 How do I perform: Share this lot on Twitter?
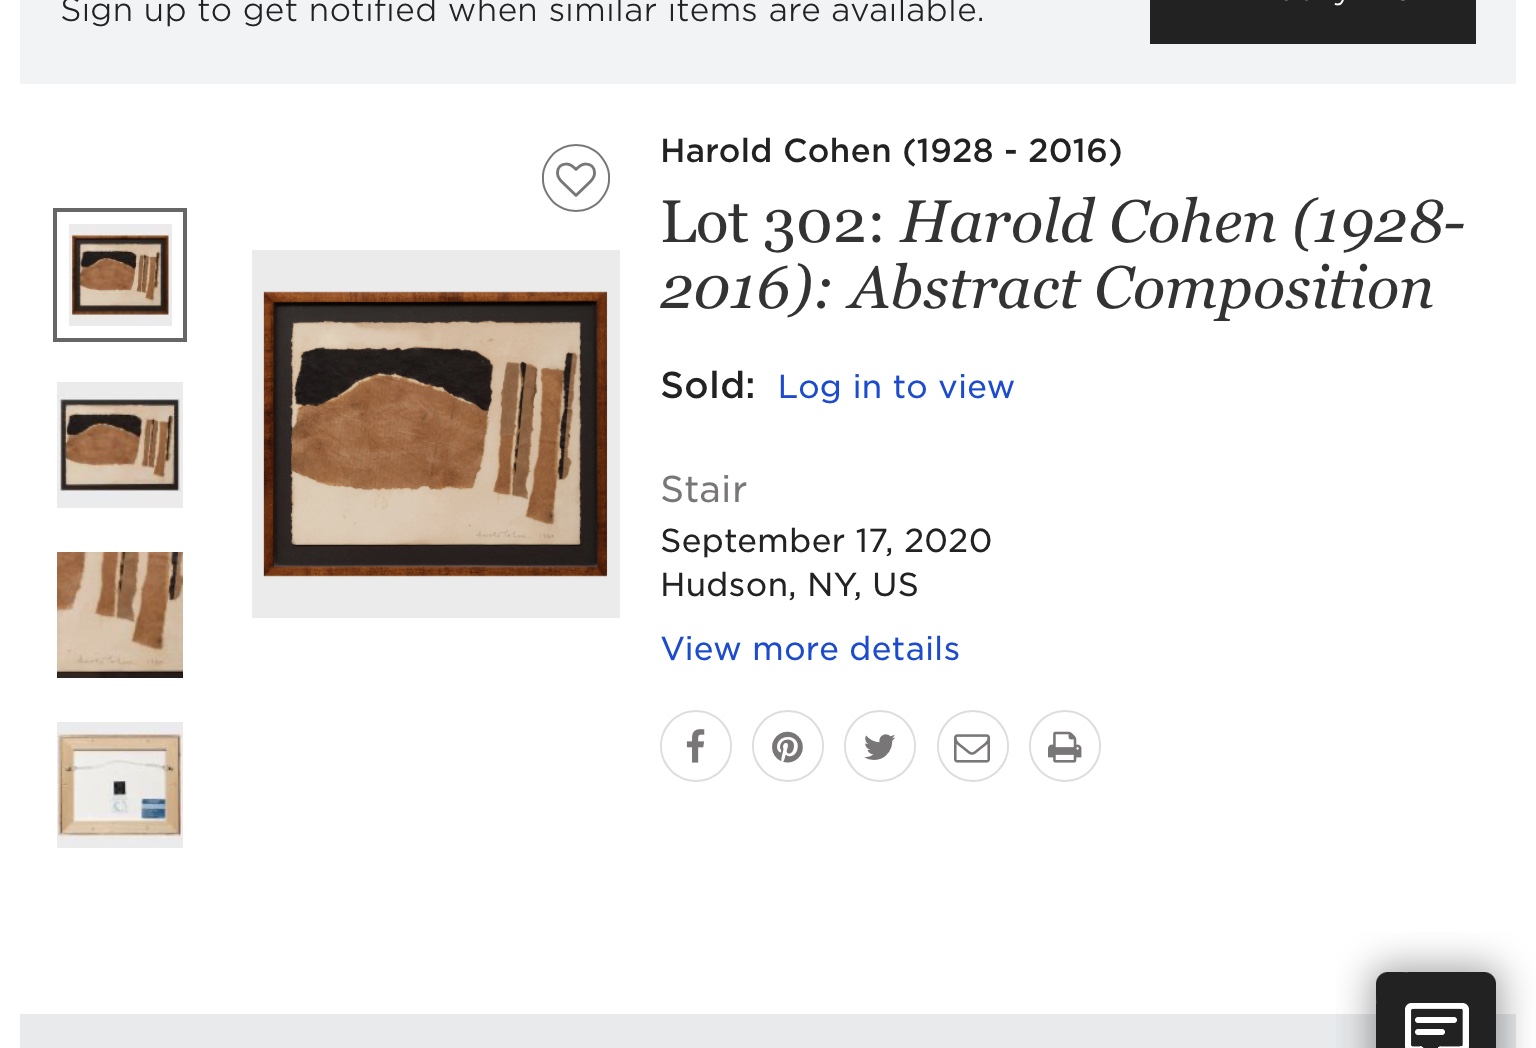pyautogui.click(x=880, y=746)
